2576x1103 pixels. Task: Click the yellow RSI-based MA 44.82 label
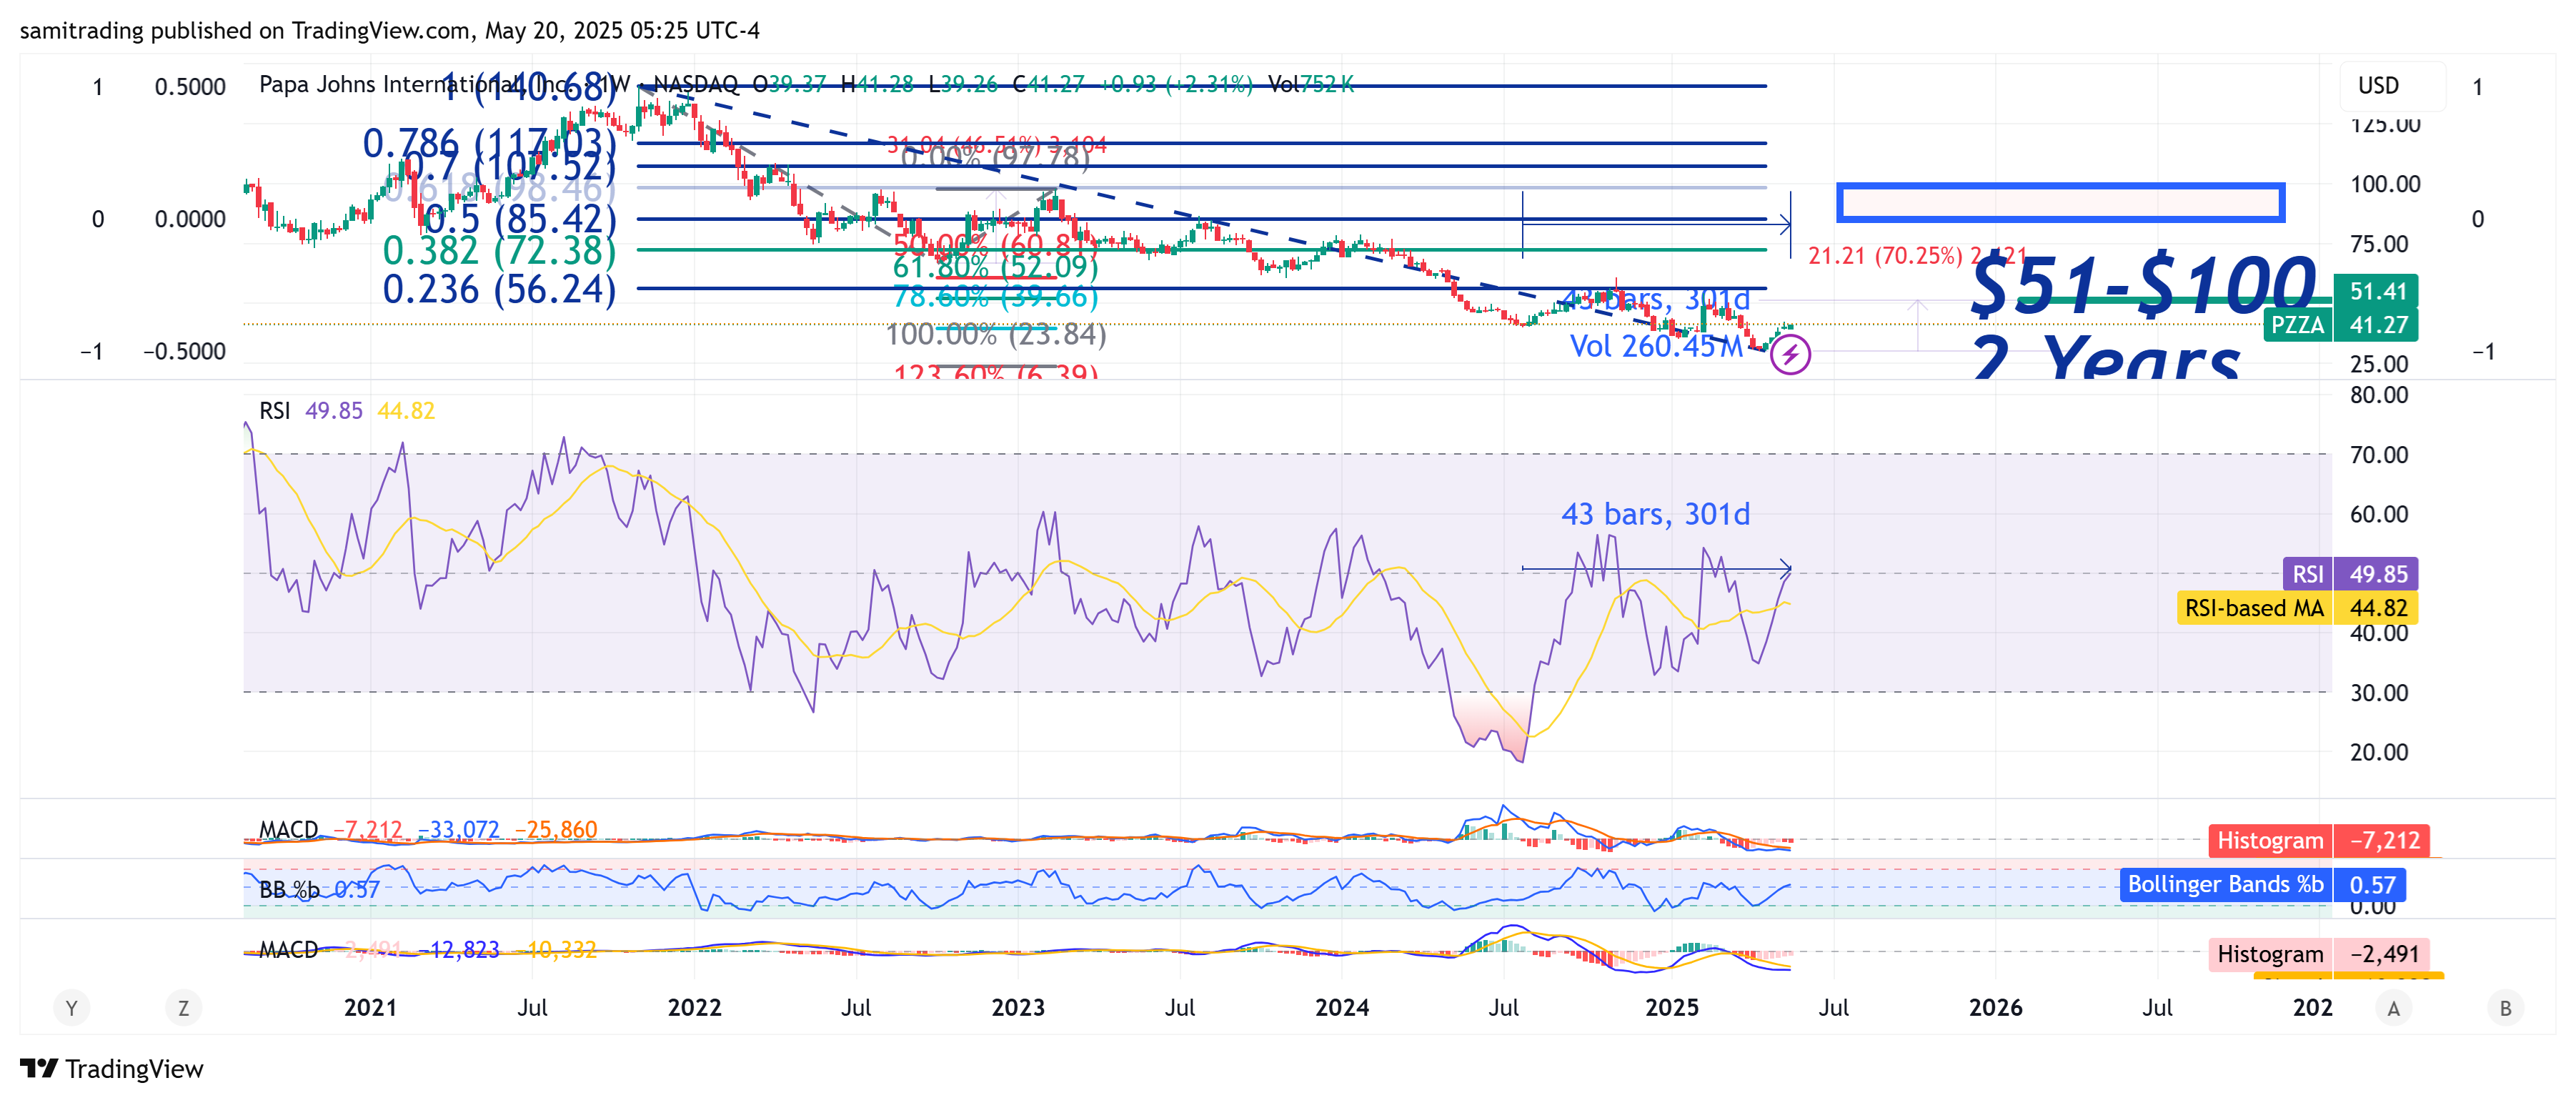[2297, 608]
